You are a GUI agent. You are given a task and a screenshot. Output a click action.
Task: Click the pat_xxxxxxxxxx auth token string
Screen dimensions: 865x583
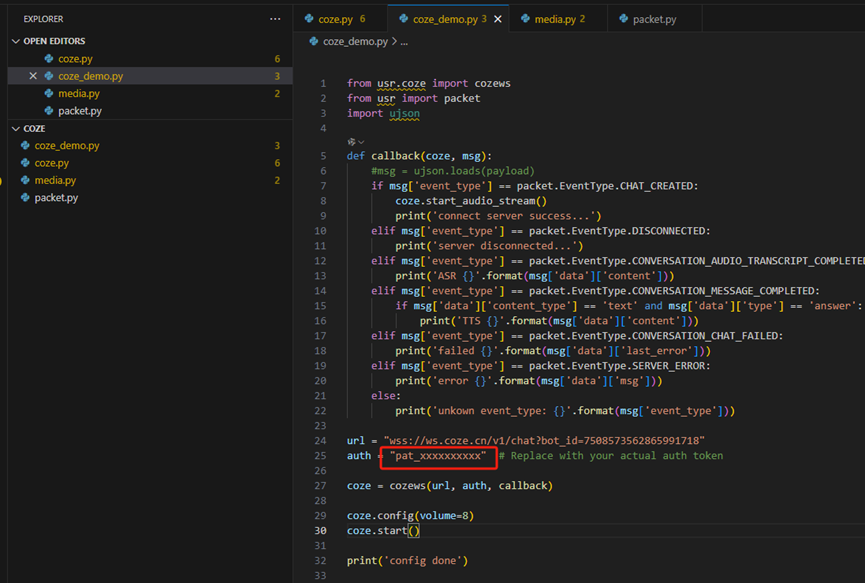(x=438, y=456)
